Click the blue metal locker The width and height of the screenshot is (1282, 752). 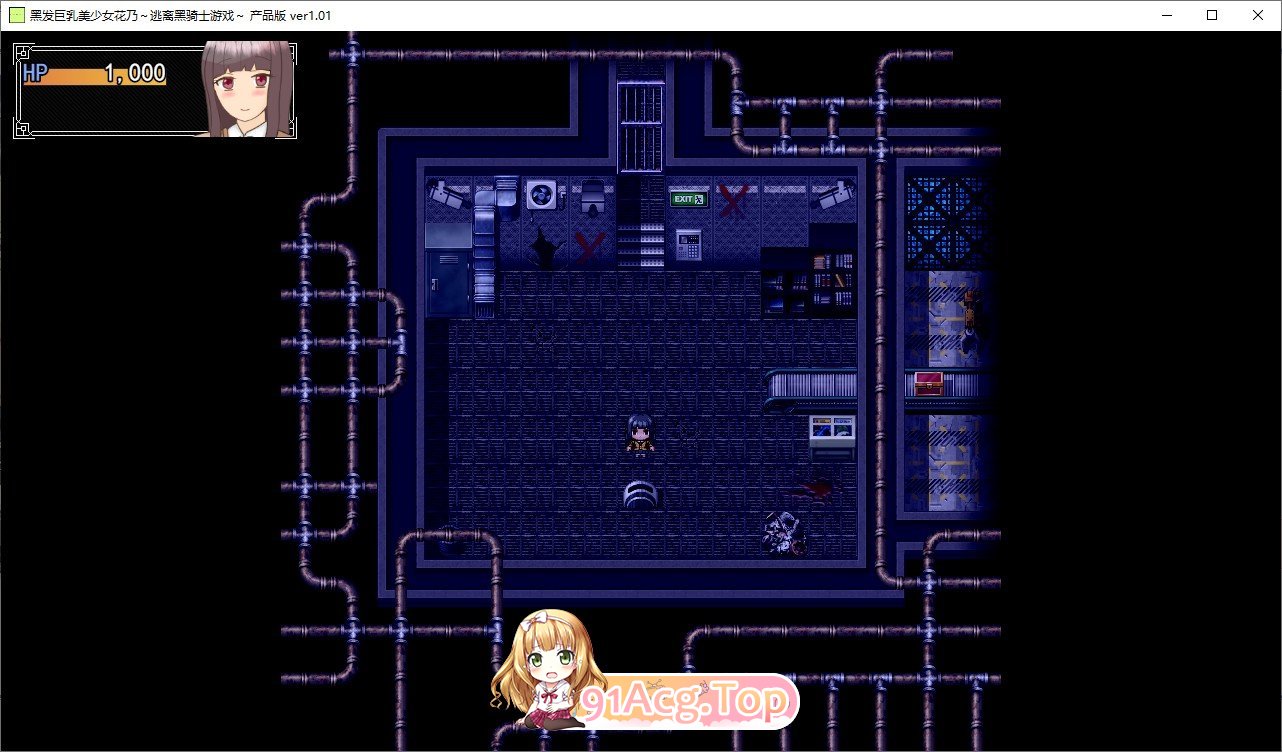pyautogui.click(x=448, y=283)
